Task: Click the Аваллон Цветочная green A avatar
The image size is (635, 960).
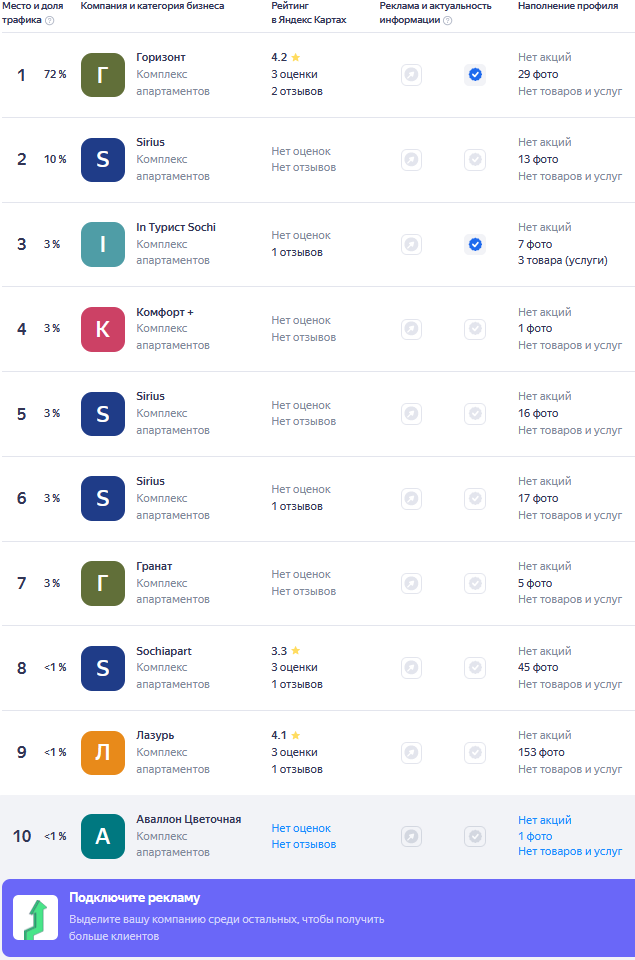Action: [103, 836]
